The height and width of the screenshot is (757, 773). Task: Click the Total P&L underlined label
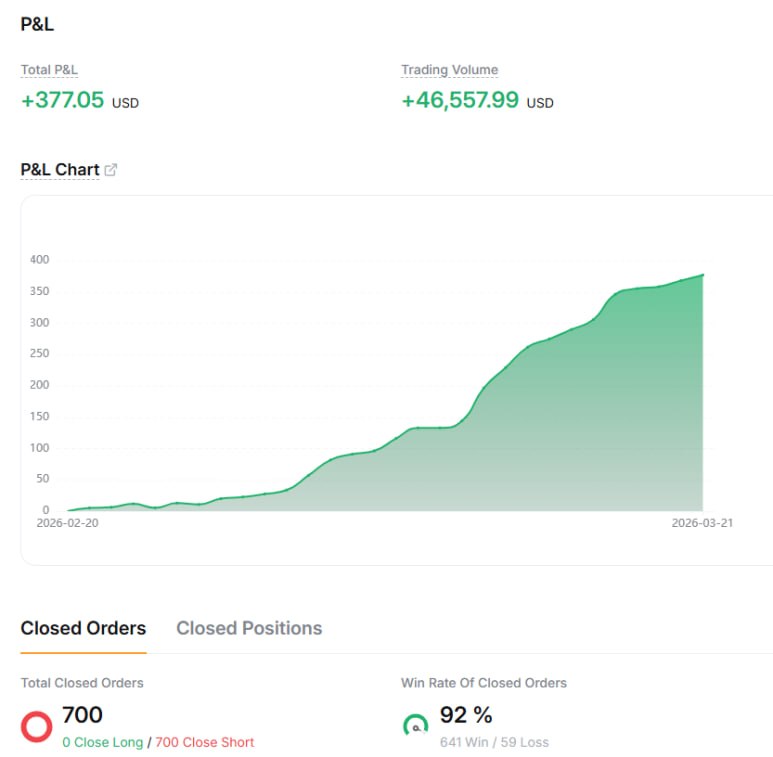pos(49,70)
